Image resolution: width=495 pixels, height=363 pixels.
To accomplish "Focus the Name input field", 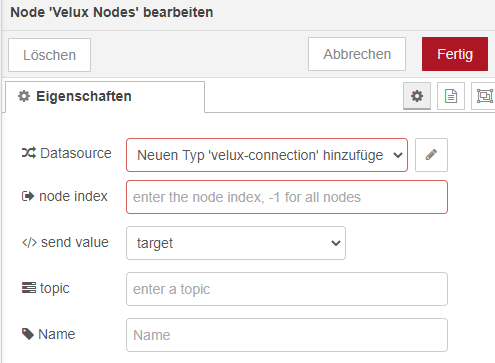I will click(x=287, y=335).
